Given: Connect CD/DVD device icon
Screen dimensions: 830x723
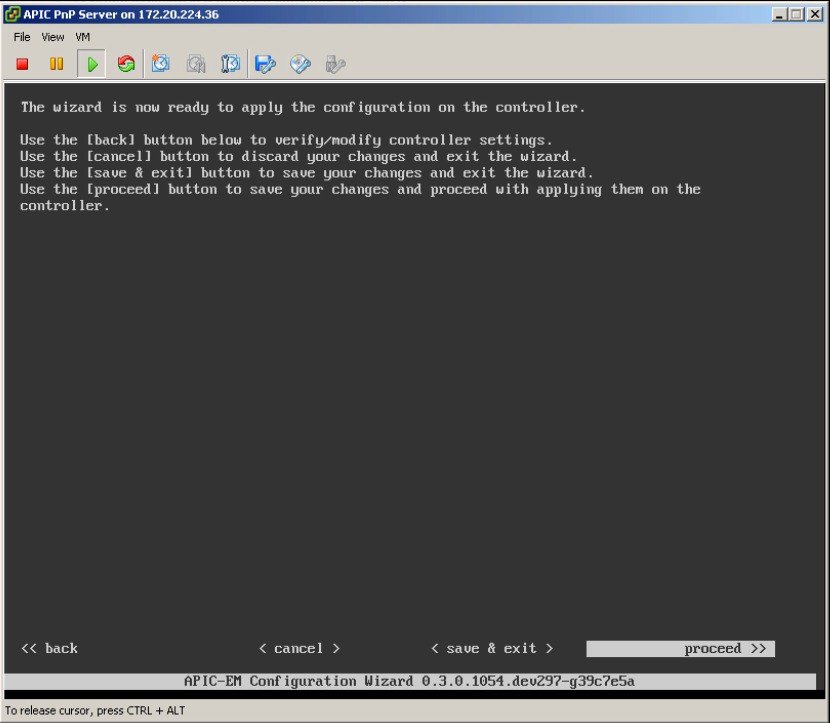Looking at the screenshot, I should point(300,64).
